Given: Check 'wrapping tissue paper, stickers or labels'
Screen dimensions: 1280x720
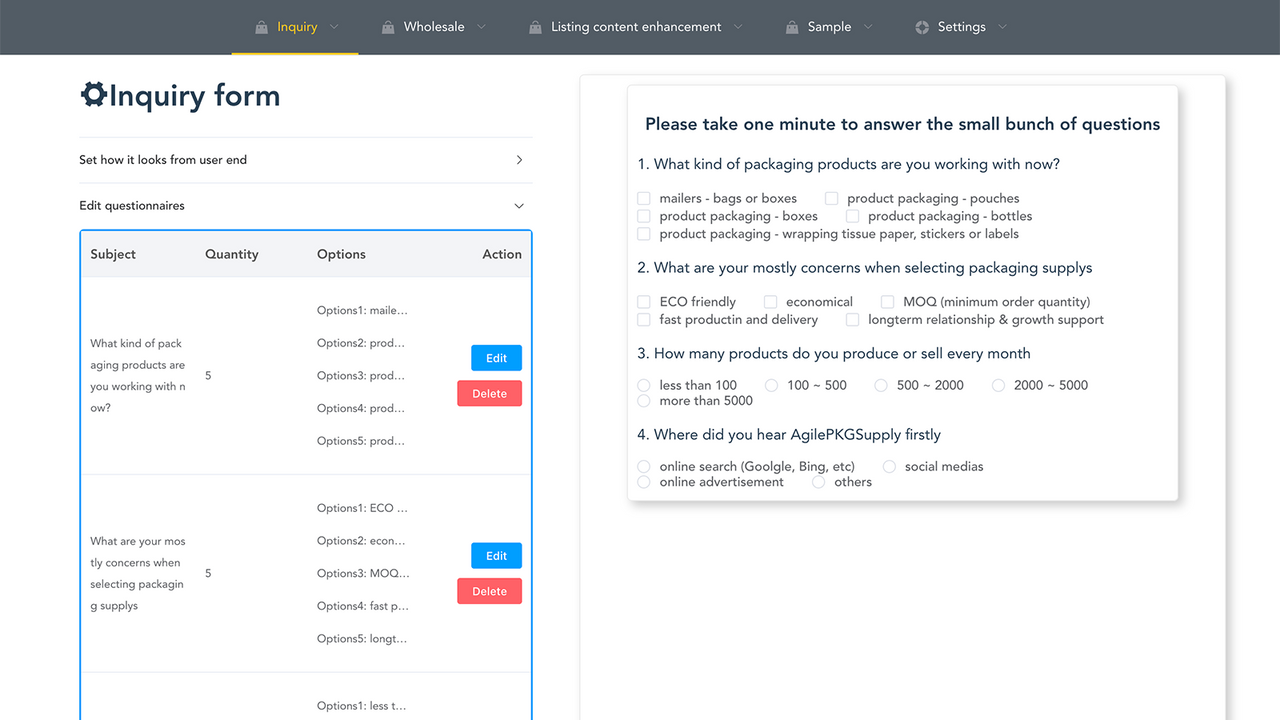Looking at the screenshot, I should click(x=644, y=234).
